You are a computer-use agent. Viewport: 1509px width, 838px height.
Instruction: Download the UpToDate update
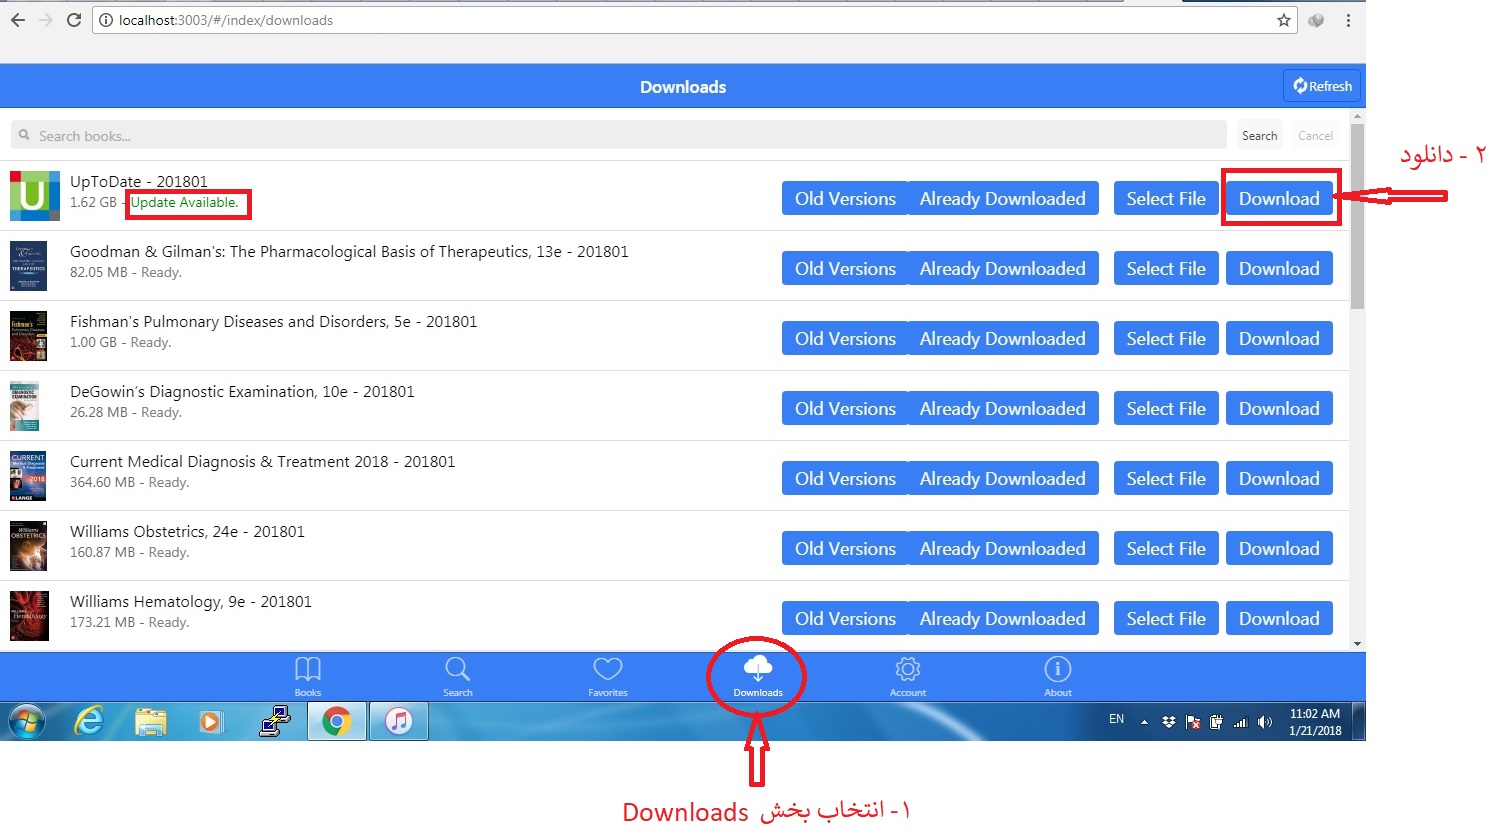click(1279, 199)
